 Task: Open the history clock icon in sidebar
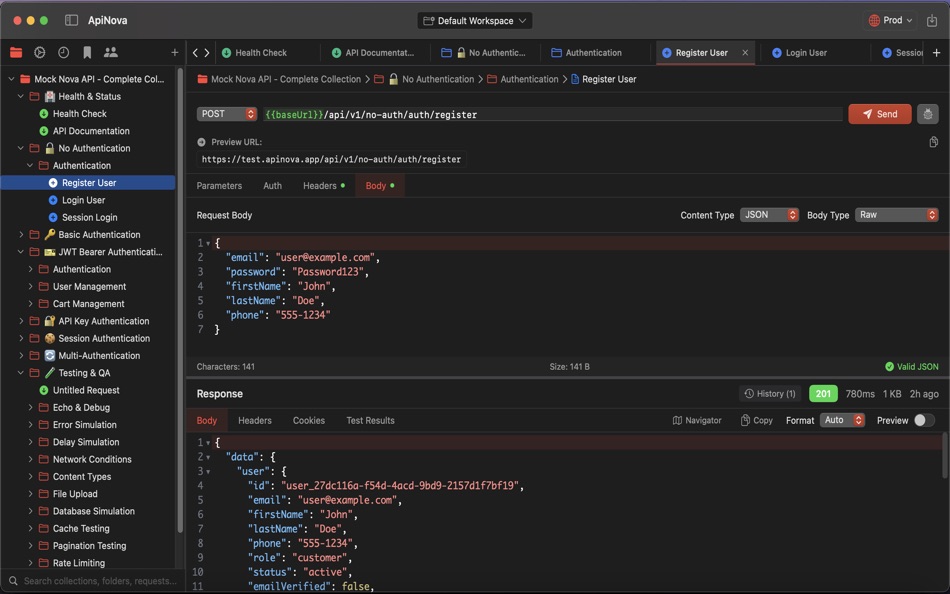coord(64,53)
